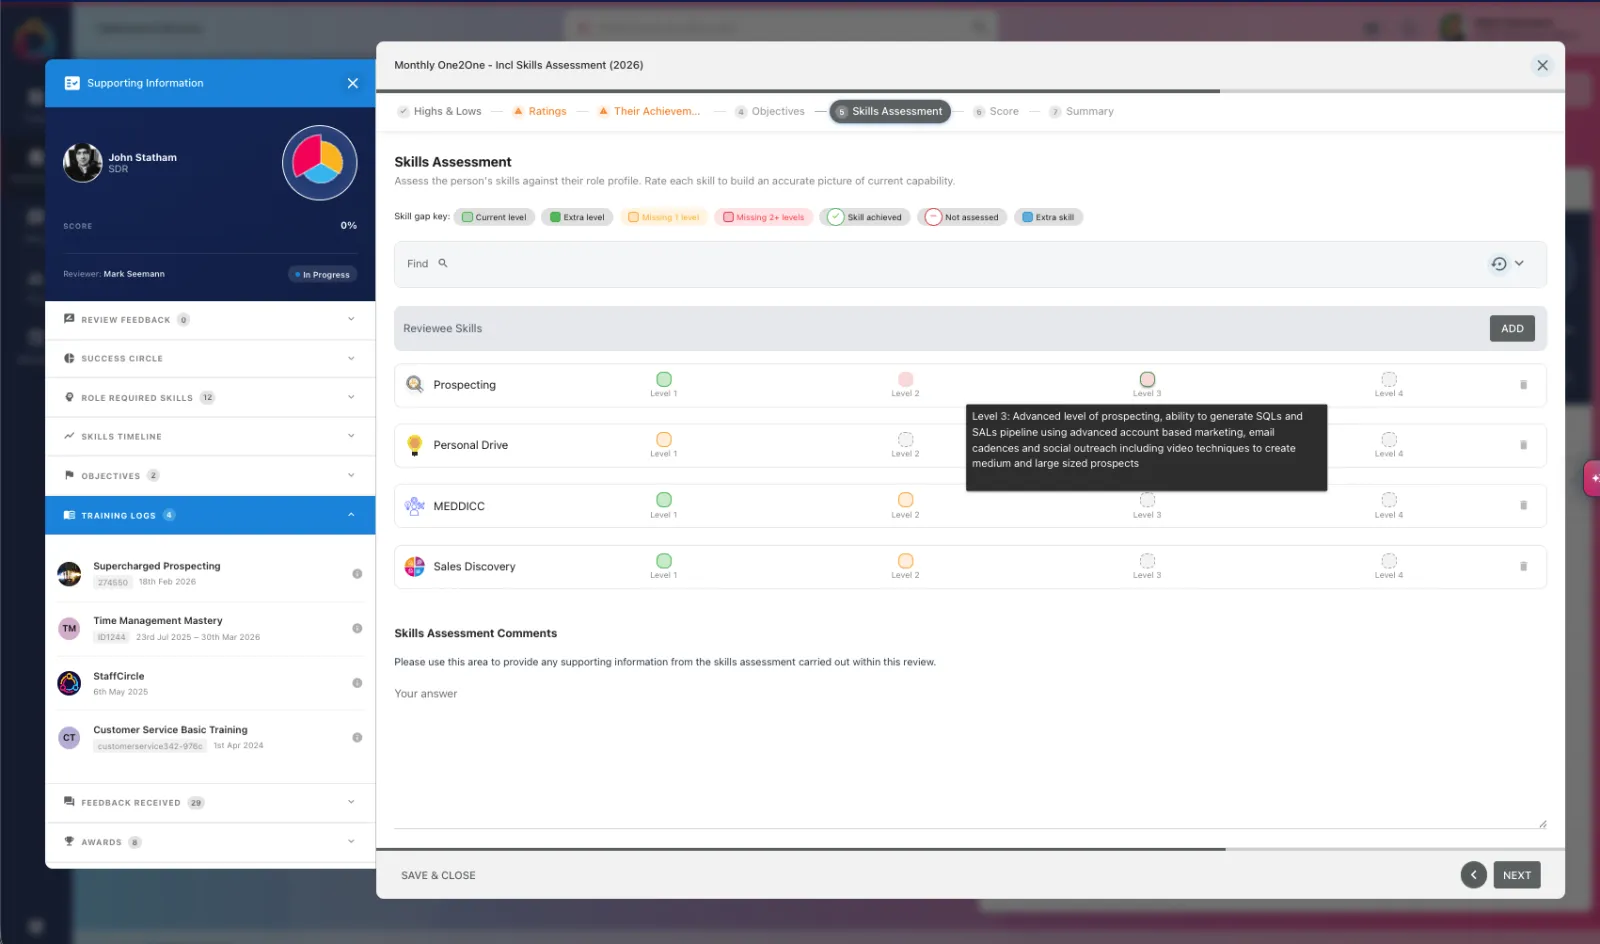This screenshot has width=1600, height=944.
Task: Click the In Progress status badge
Action: pyautogui.click(x=323, y=274)
